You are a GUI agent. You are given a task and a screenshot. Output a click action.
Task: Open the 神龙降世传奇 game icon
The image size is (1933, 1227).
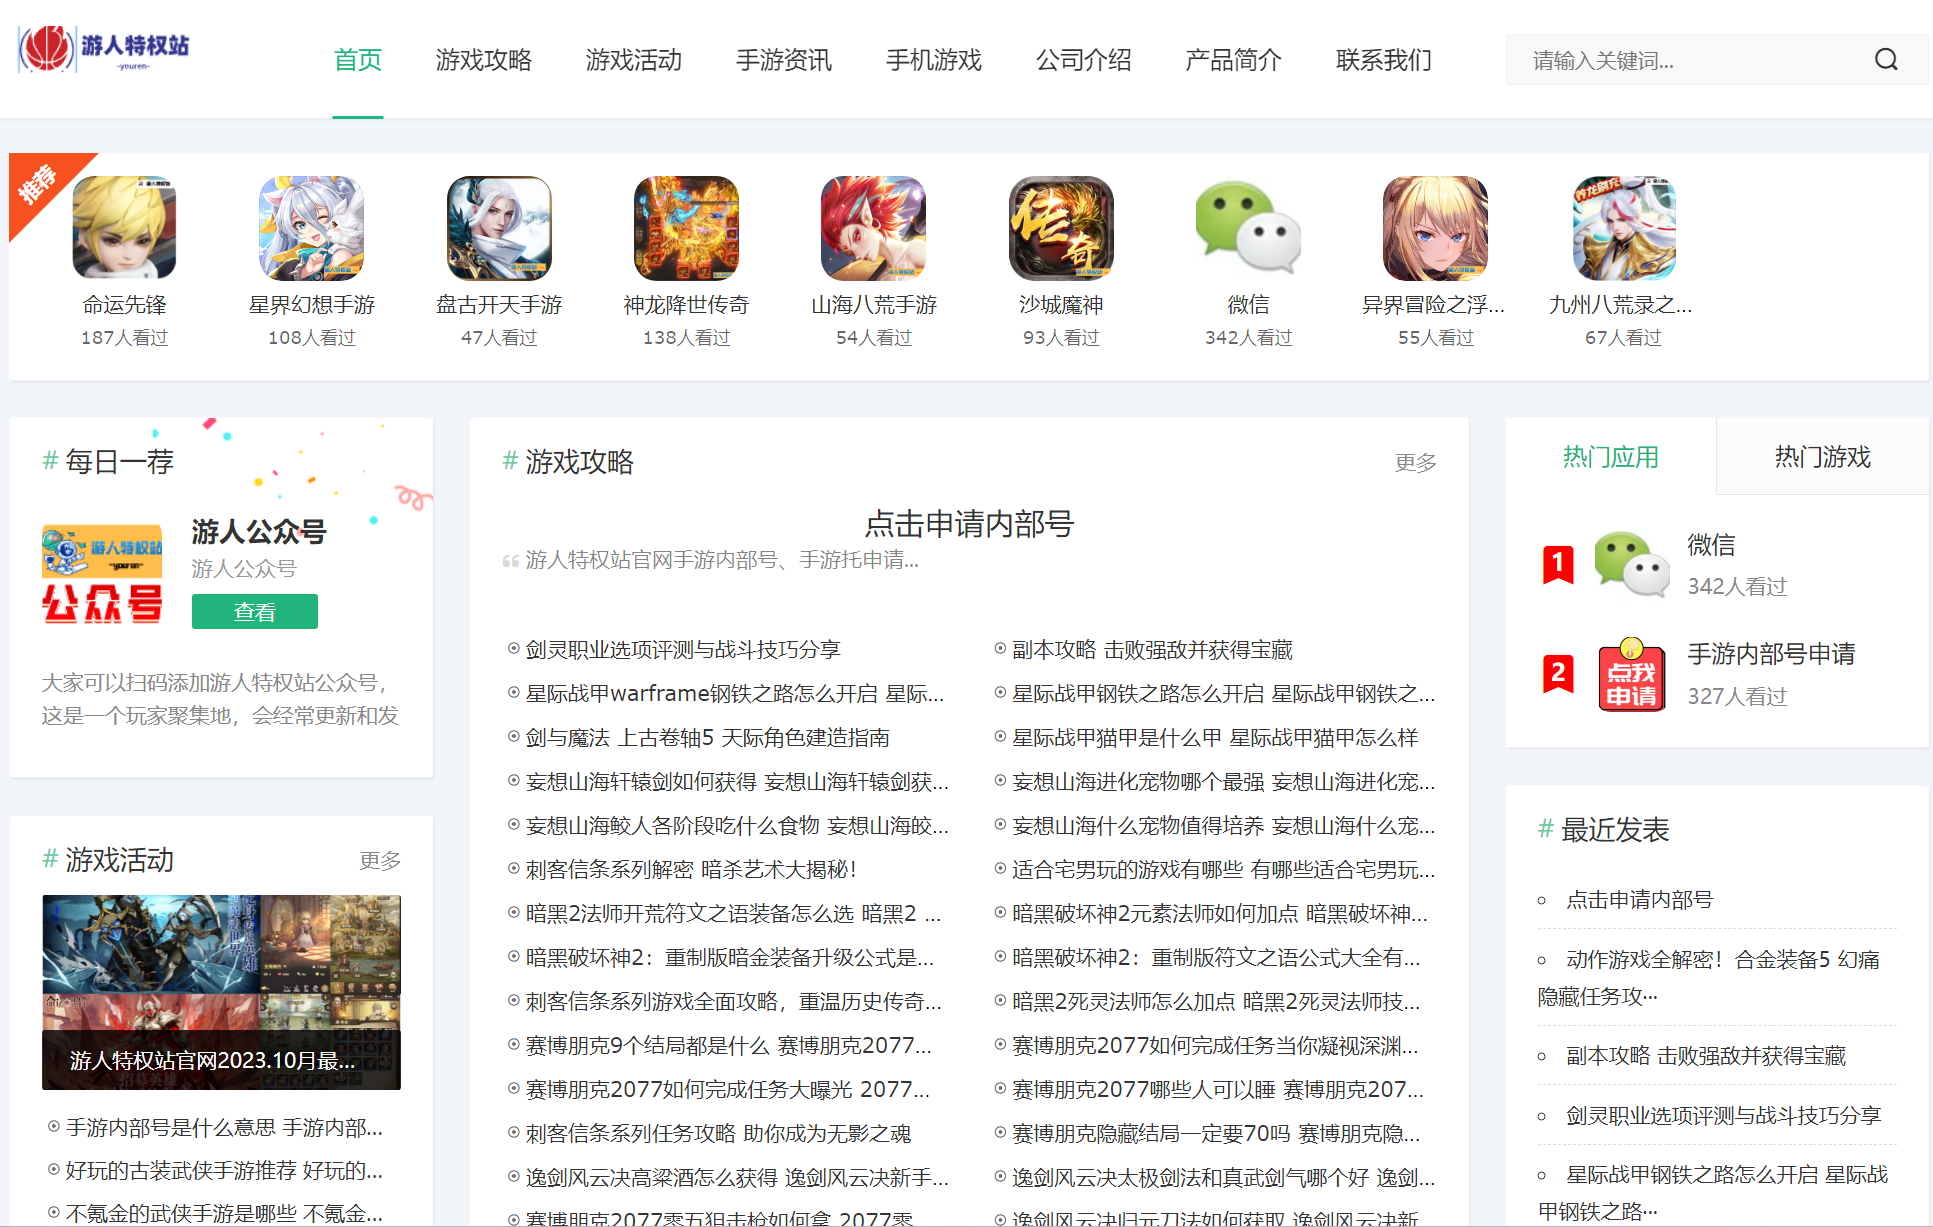(x=686, y=228)
